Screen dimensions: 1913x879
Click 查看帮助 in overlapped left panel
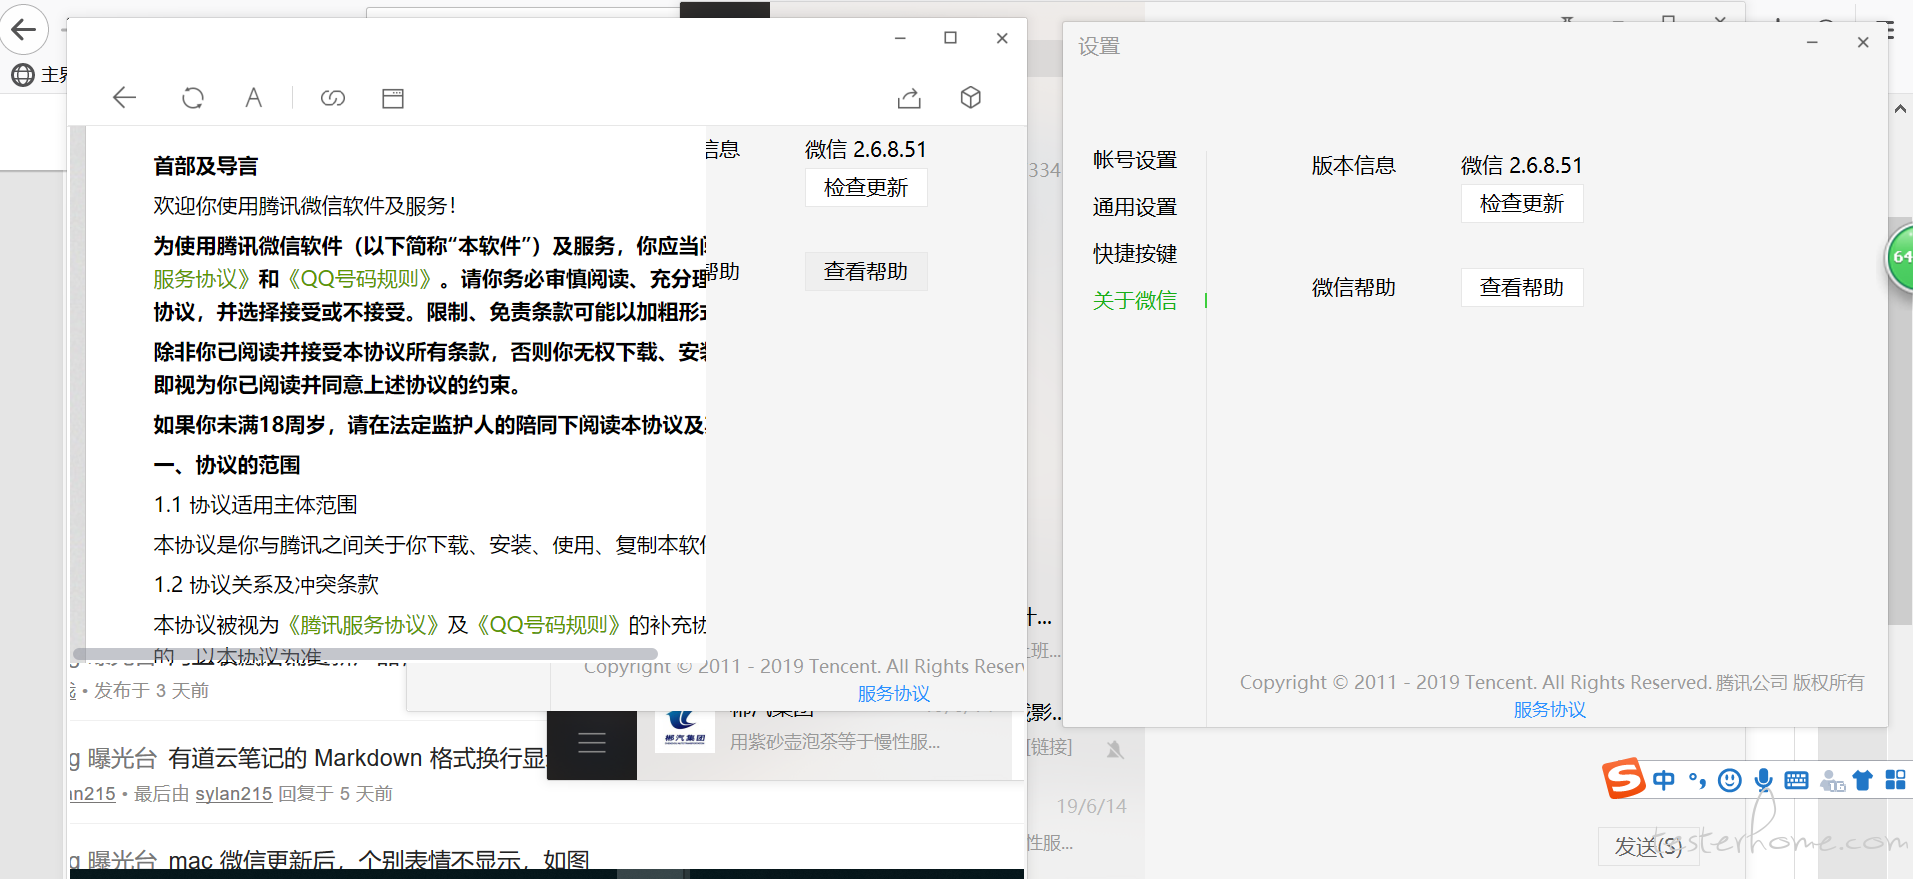click(866, 272)
